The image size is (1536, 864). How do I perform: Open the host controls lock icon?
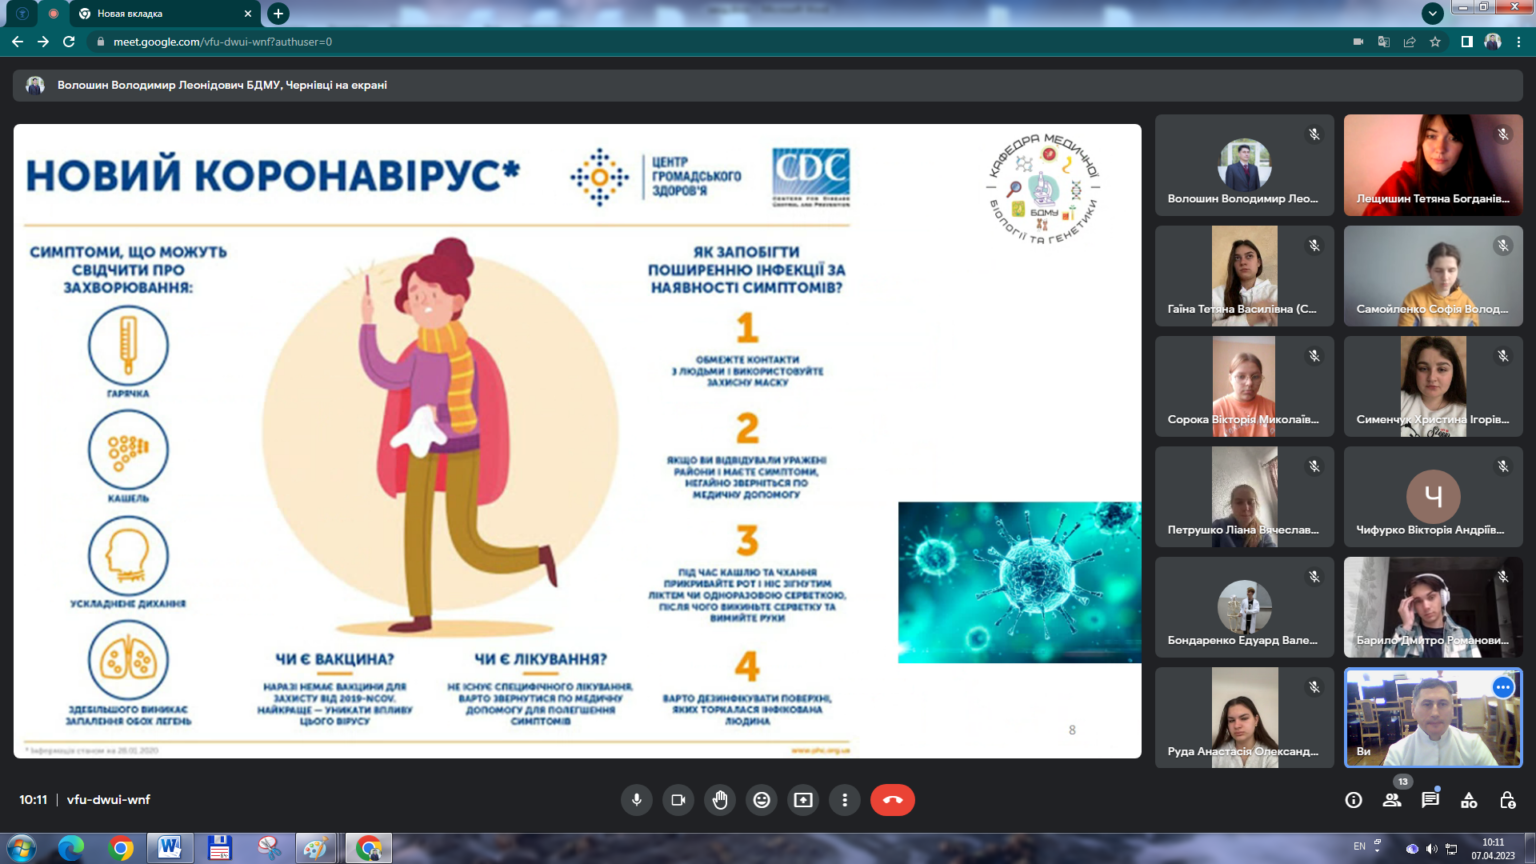(1508, 800)
